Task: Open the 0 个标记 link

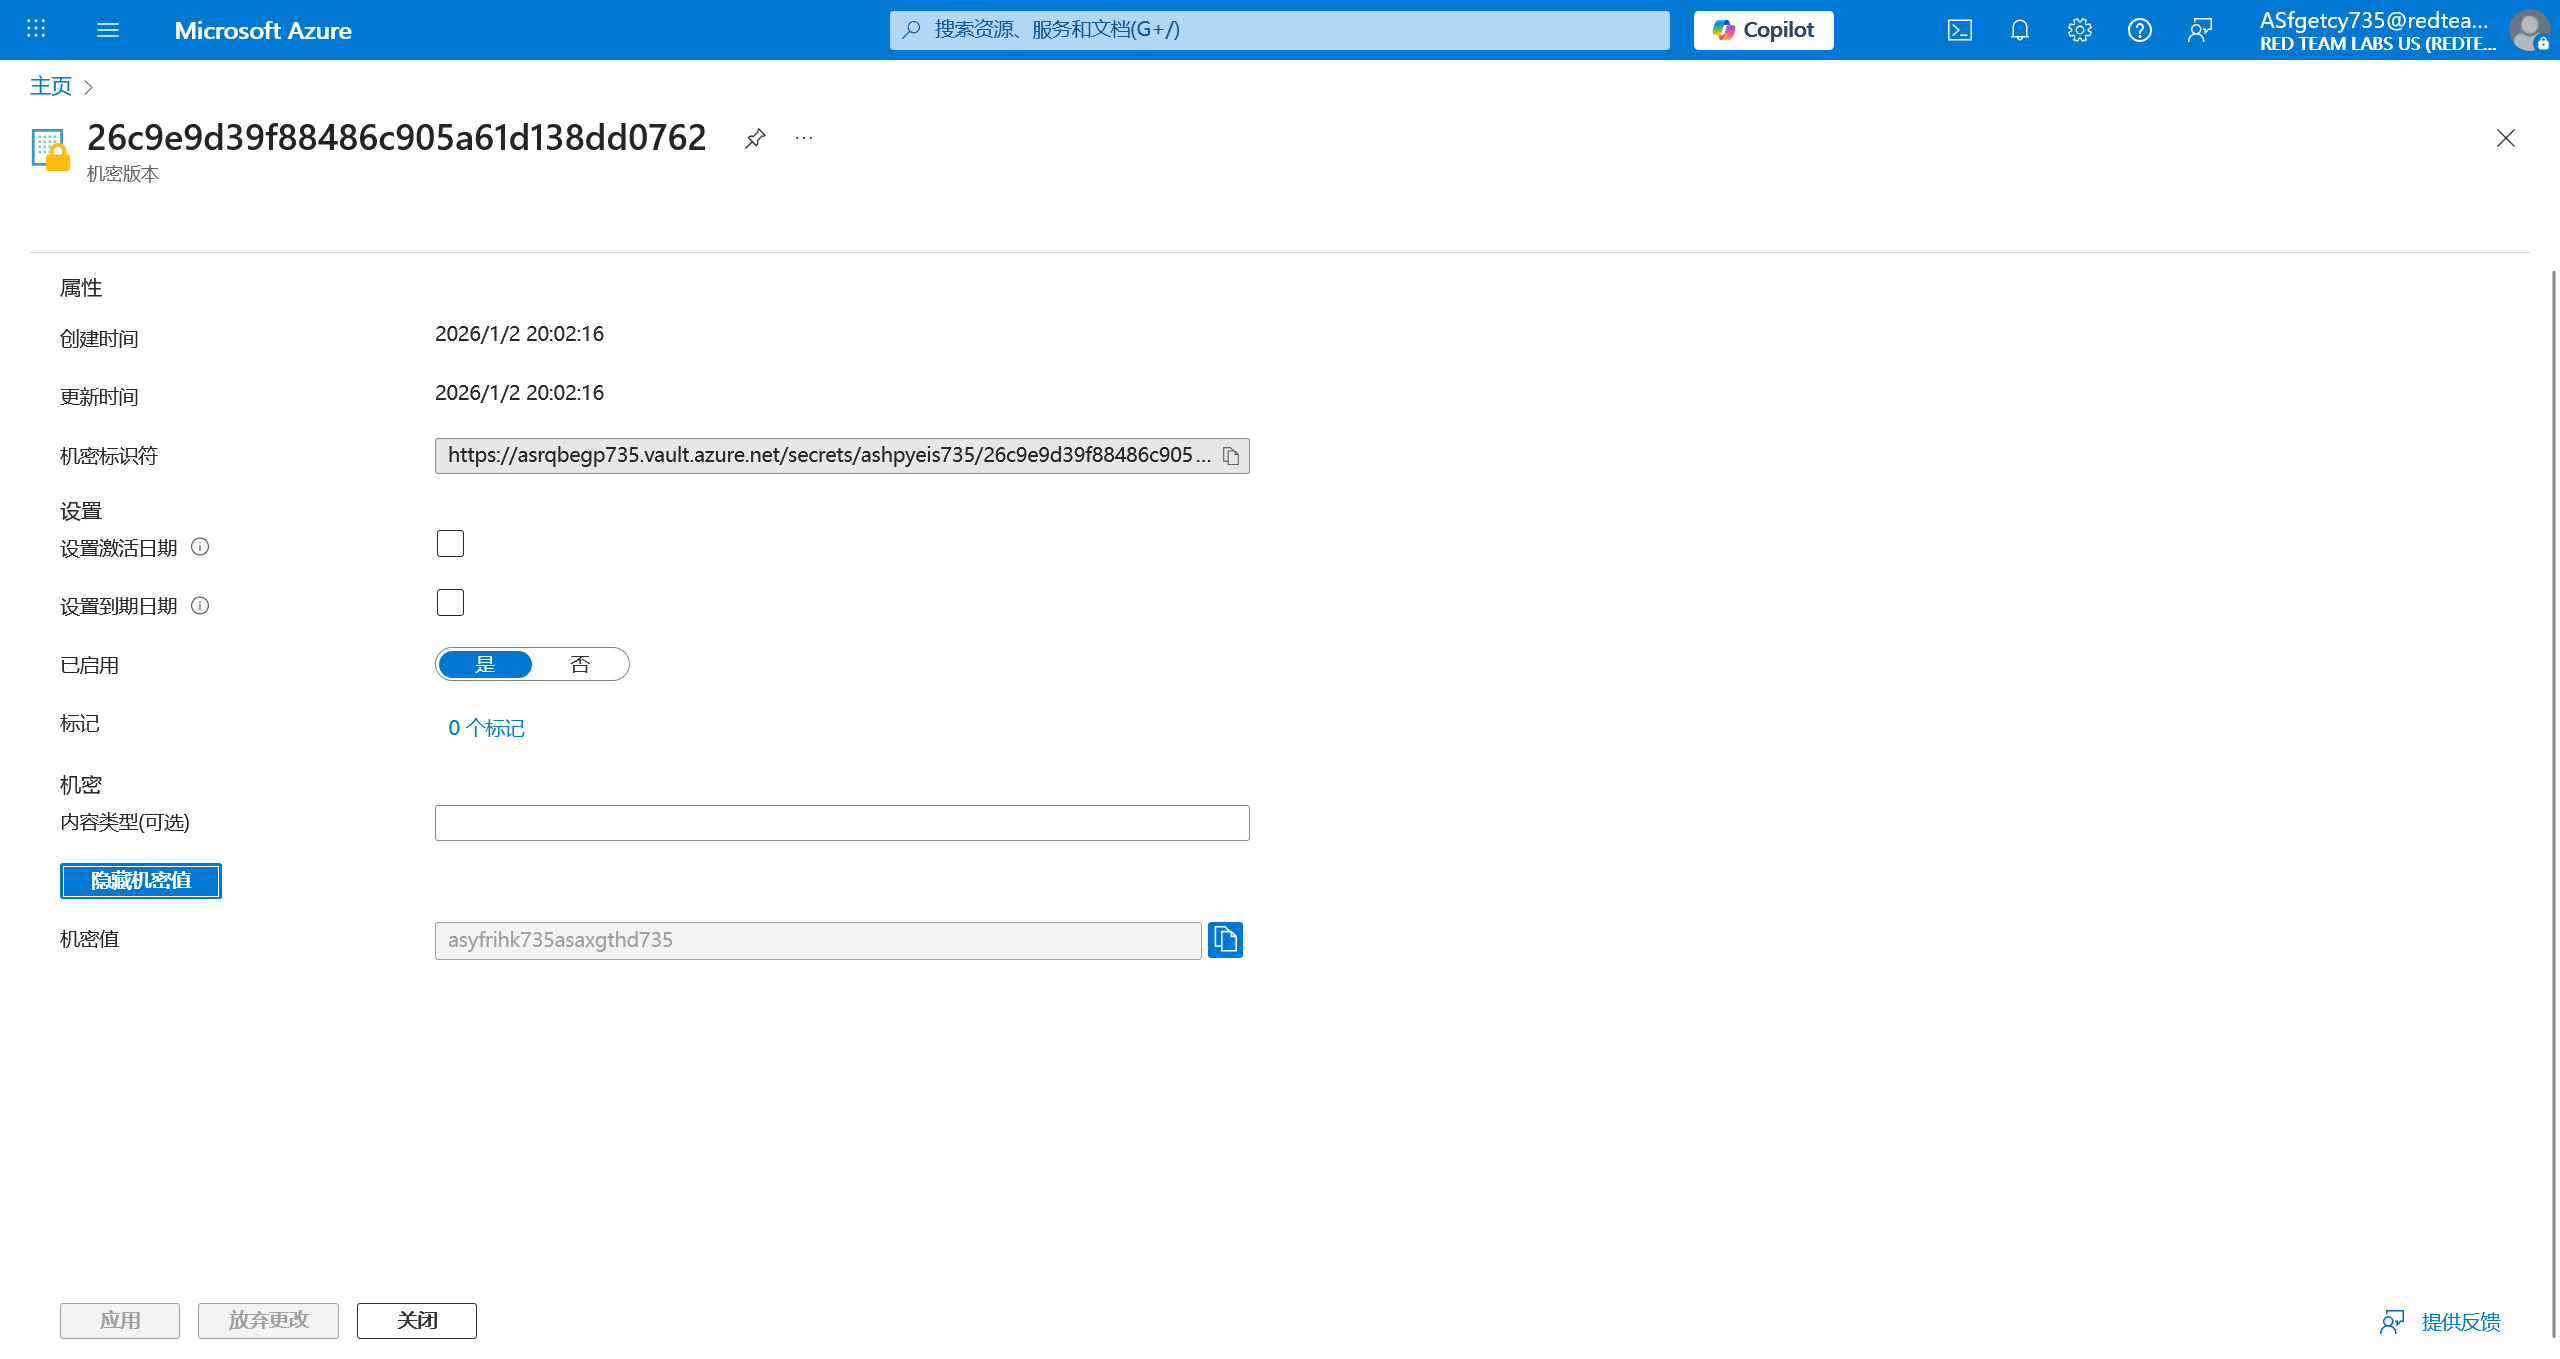Action: (x=486, y=728)
